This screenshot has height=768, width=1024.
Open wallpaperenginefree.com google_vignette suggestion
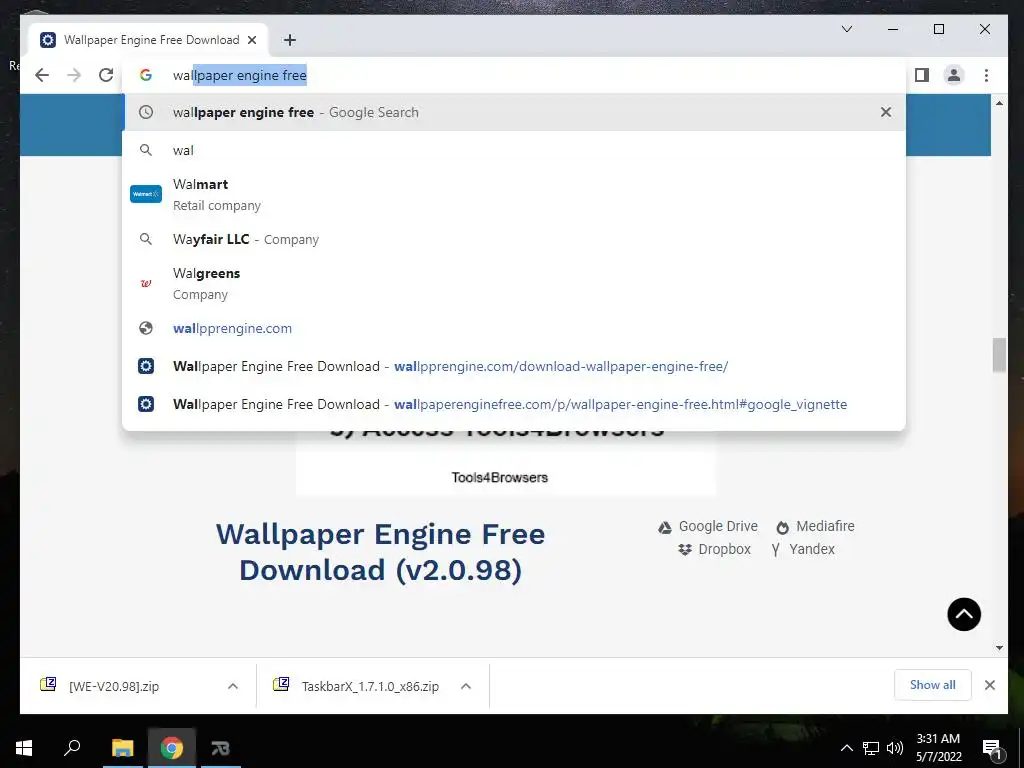[514, 404]
